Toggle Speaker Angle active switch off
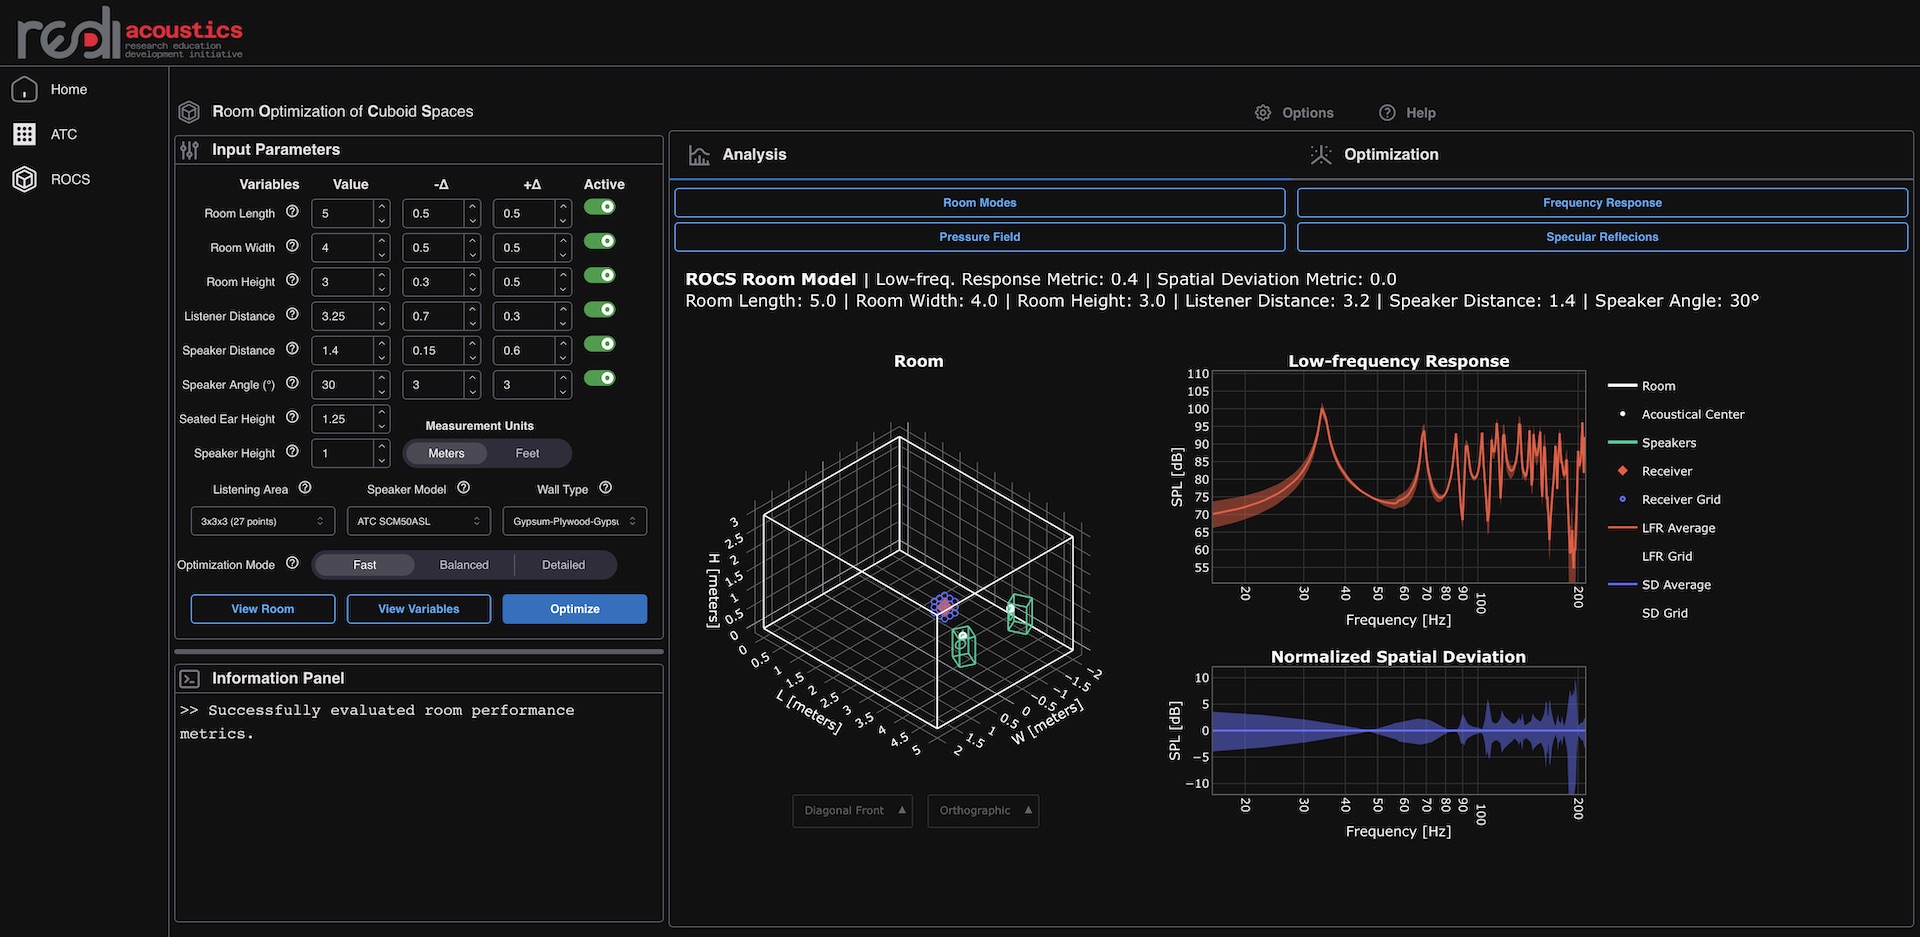This screenshot has width=1920, height=937. (x=600, y=378)
